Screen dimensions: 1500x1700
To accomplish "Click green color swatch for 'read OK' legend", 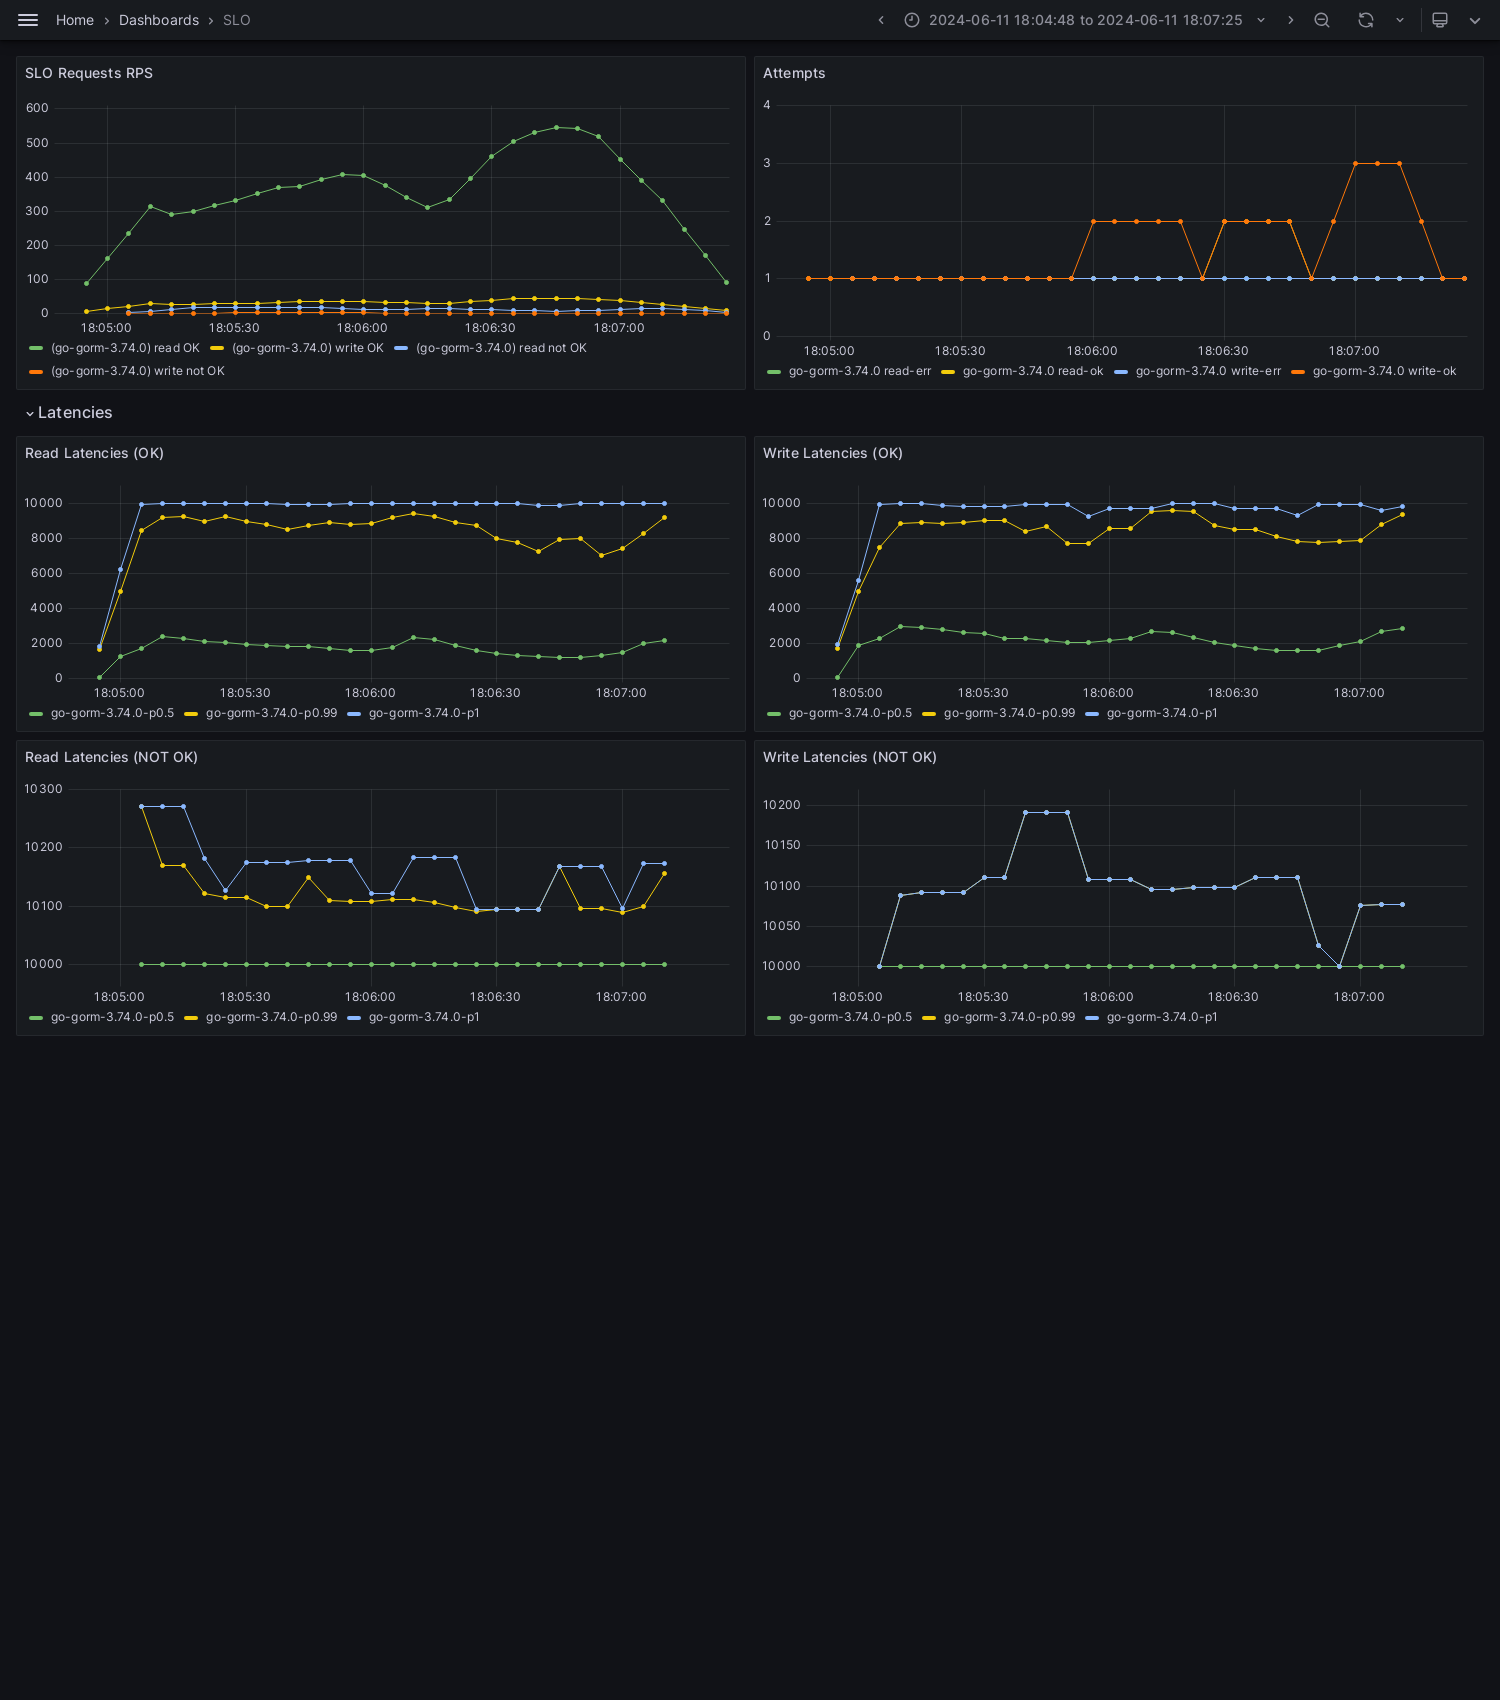I will (x=36, y=348).
